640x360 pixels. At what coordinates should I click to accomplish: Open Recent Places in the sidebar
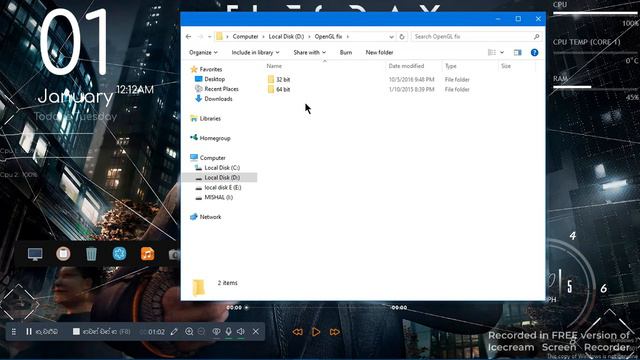coord(221,89)
